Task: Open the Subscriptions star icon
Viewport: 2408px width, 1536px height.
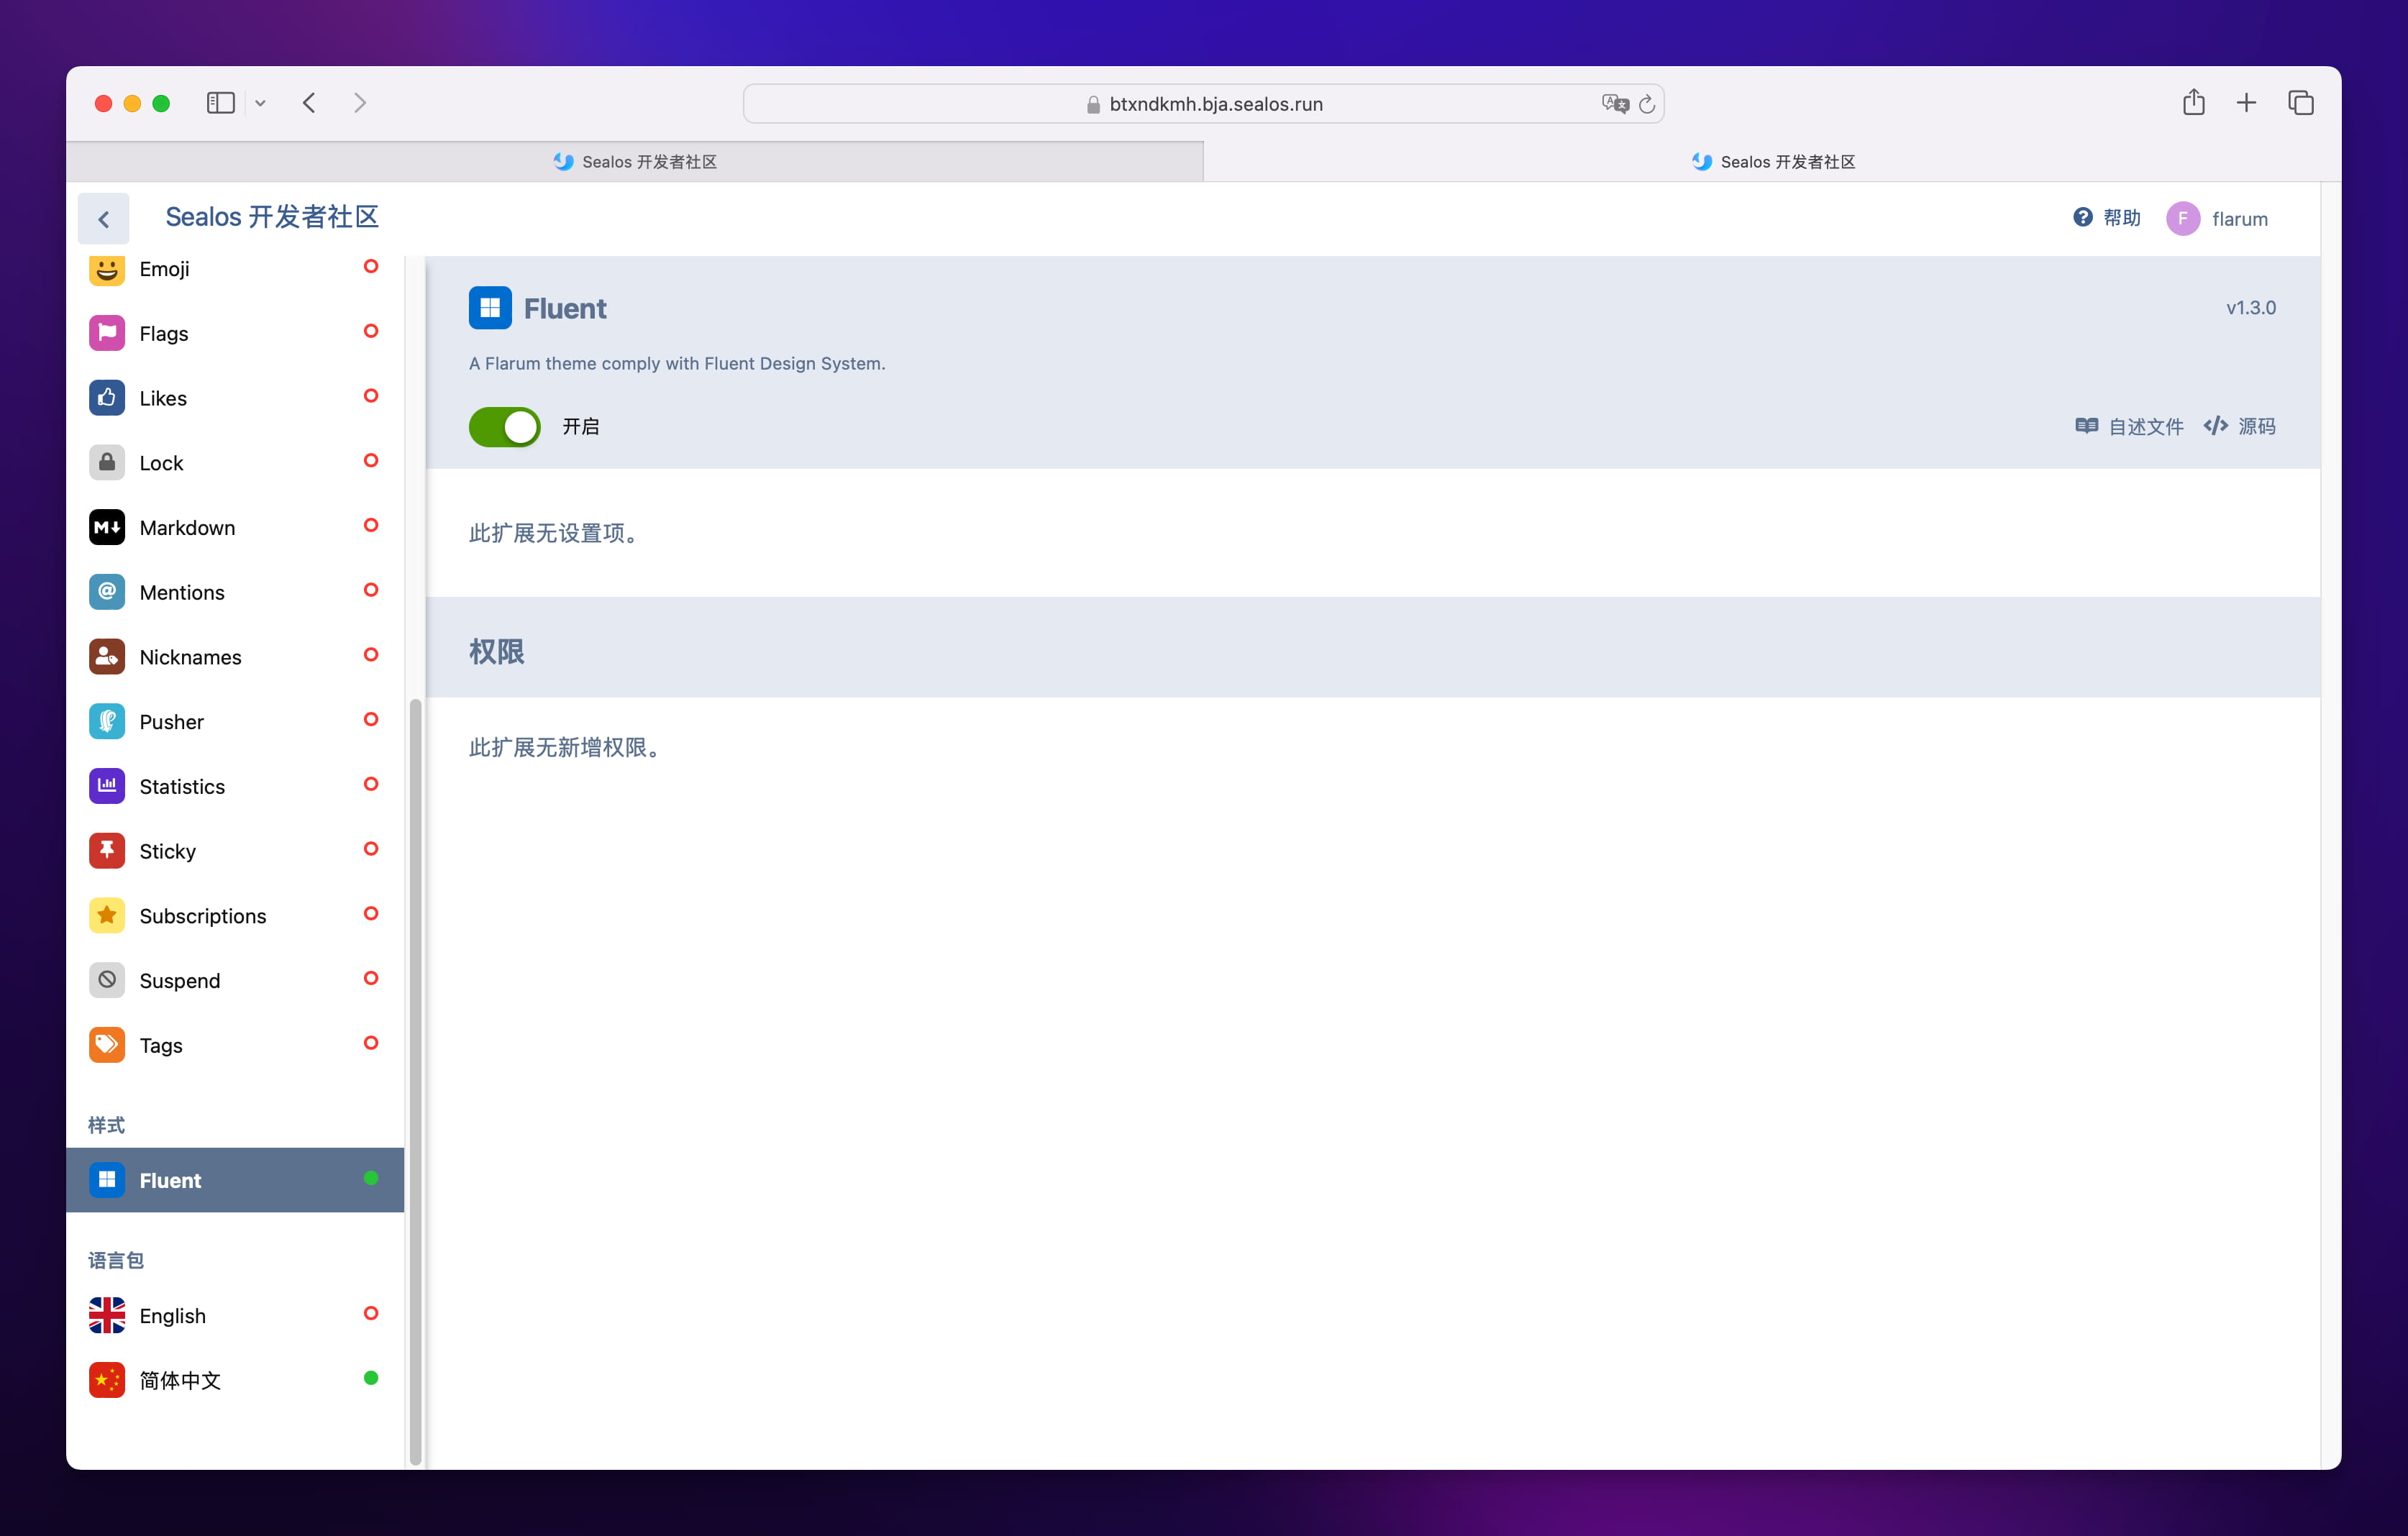Action: 107,915
